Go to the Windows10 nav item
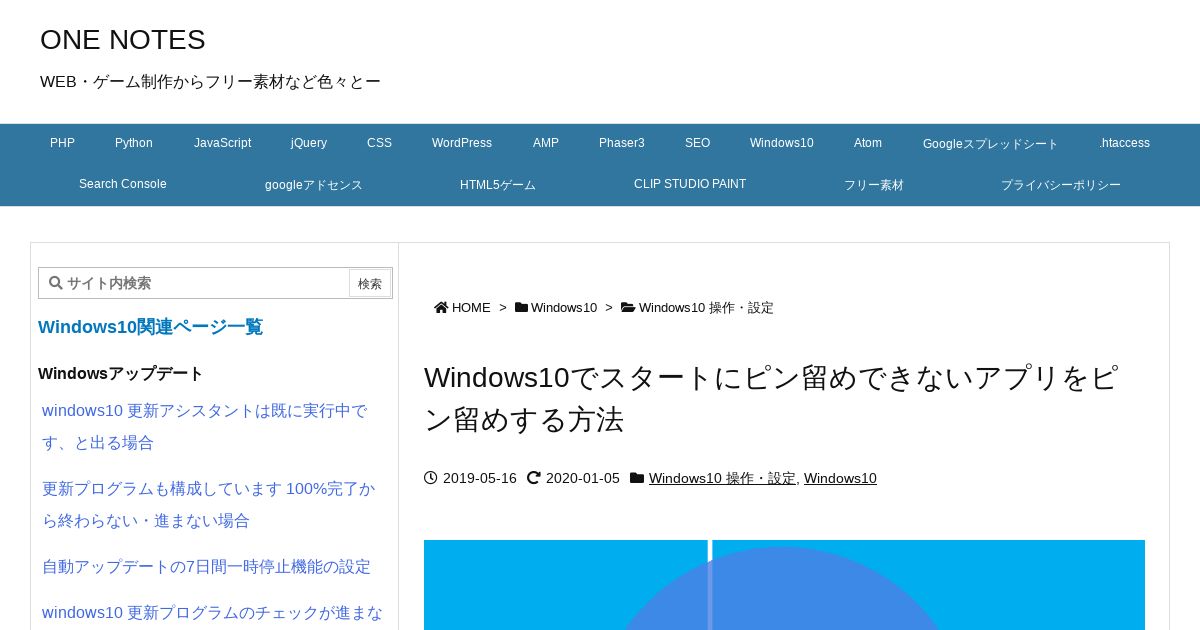Image resolution: width=1200 pixels, height=630 pixels. [x=782, y=143]
